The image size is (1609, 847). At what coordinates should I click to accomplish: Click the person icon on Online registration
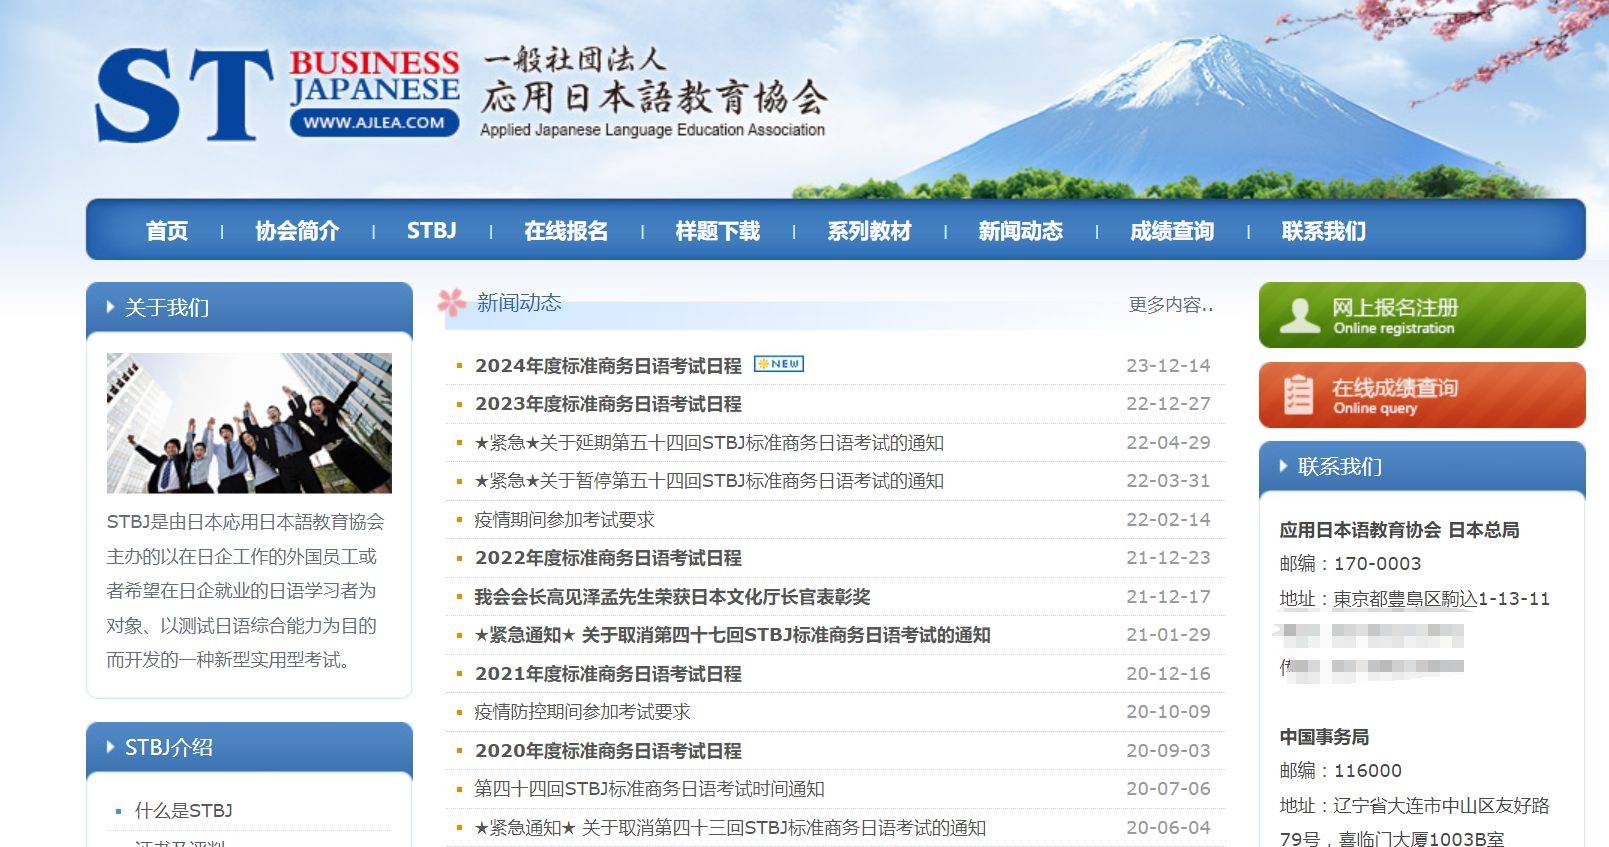coord(1299,315)
